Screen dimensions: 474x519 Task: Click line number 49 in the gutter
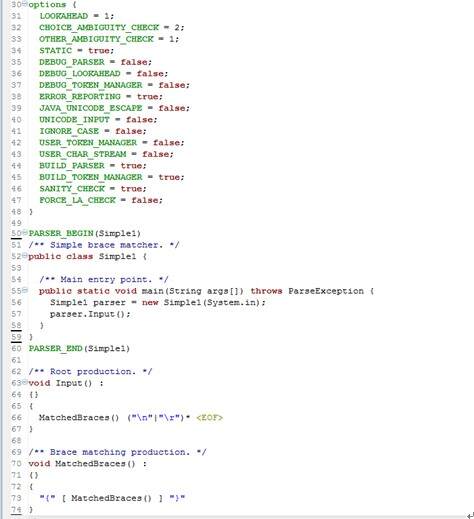(16, 223)
